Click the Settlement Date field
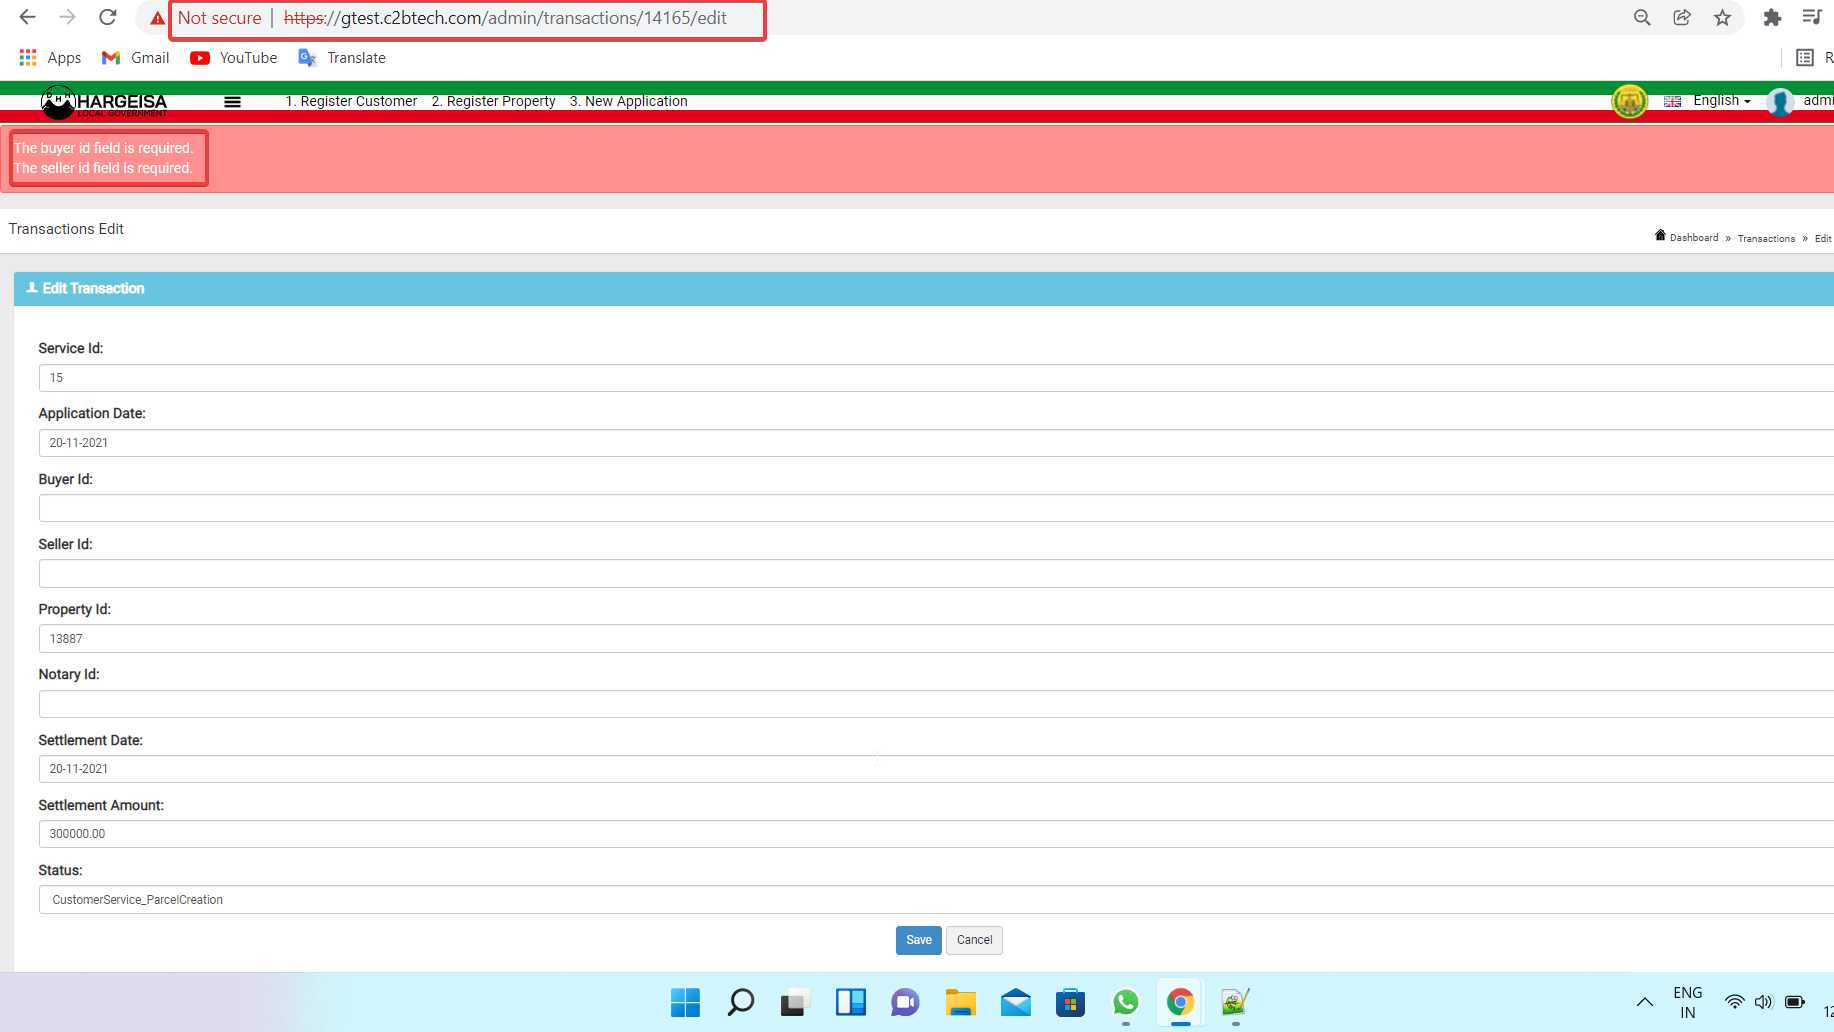Image resolution: width=1834 pixels, height=1032 pixels. point(936,769)
